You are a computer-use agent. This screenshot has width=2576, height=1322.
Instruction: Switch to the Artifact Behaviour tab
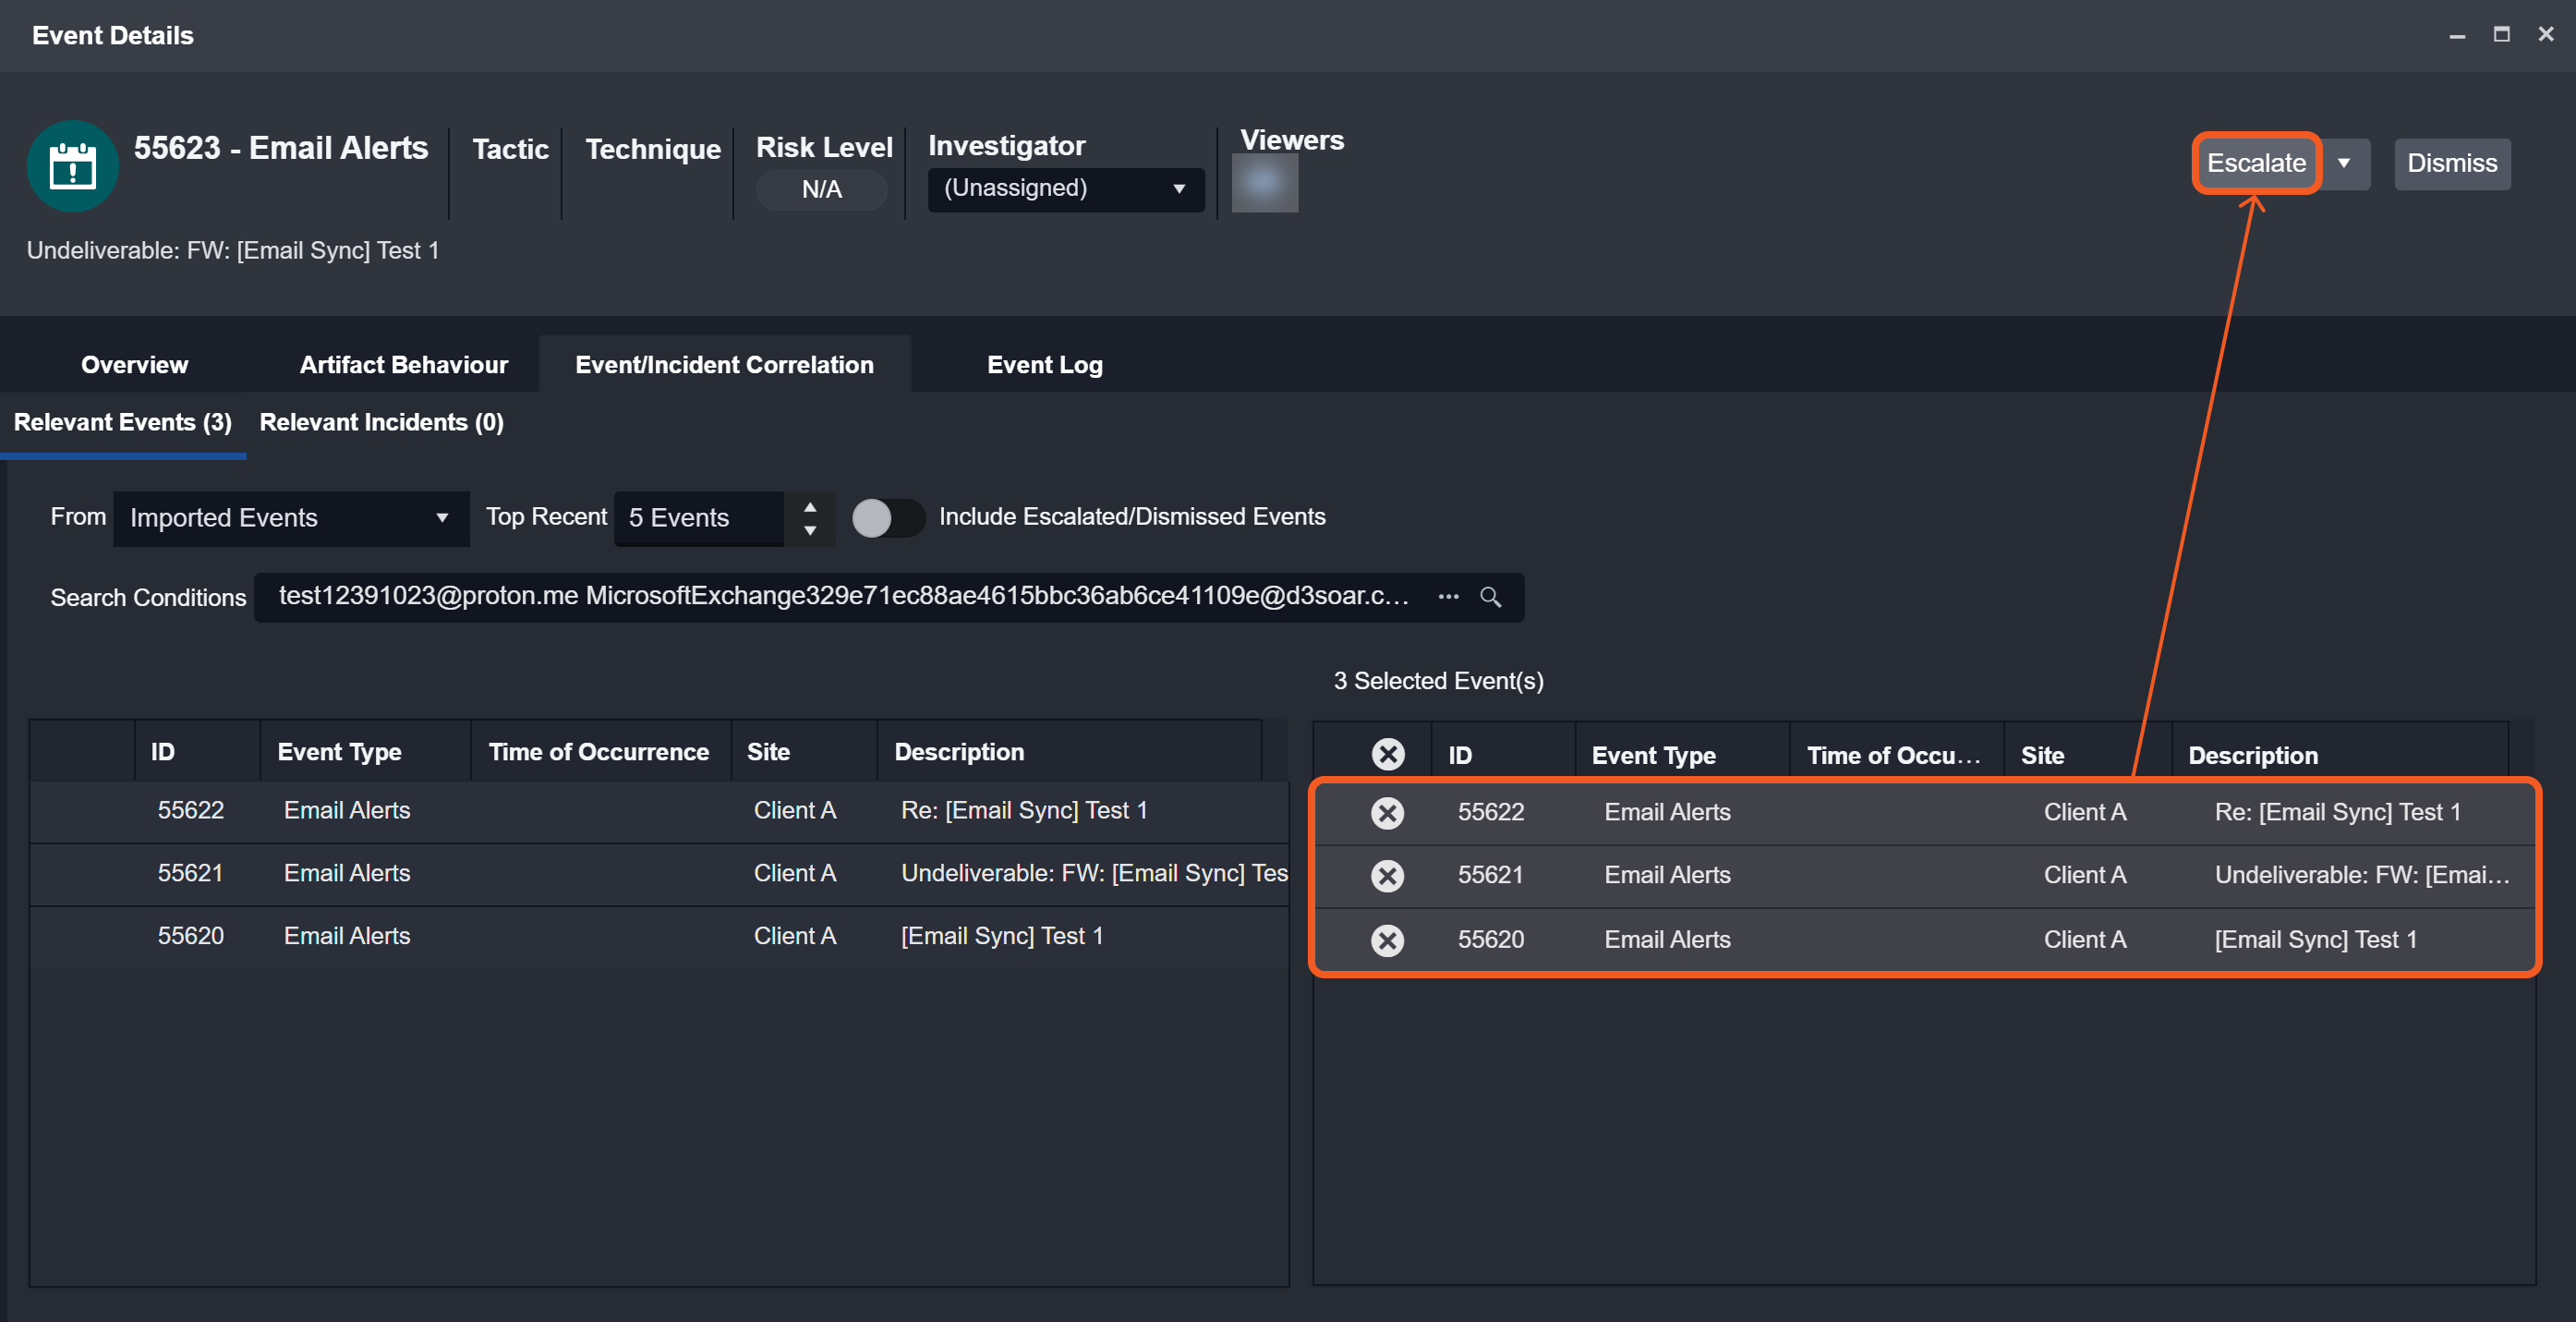[403, 365]
